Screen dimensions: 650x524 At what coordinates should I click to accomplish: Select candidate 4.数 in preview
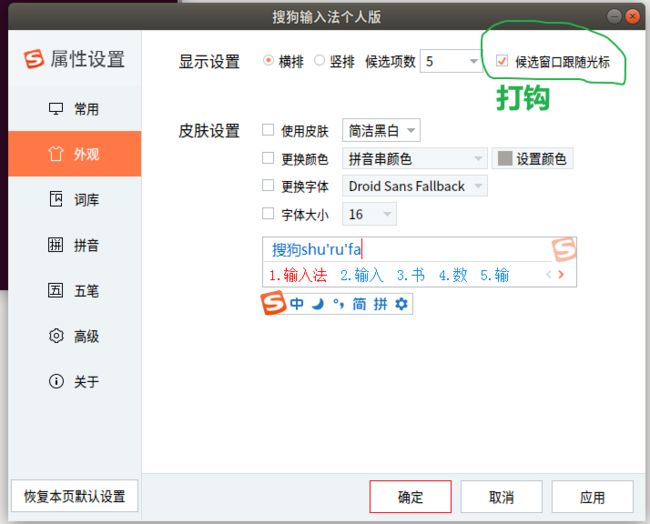click(453, 274)
